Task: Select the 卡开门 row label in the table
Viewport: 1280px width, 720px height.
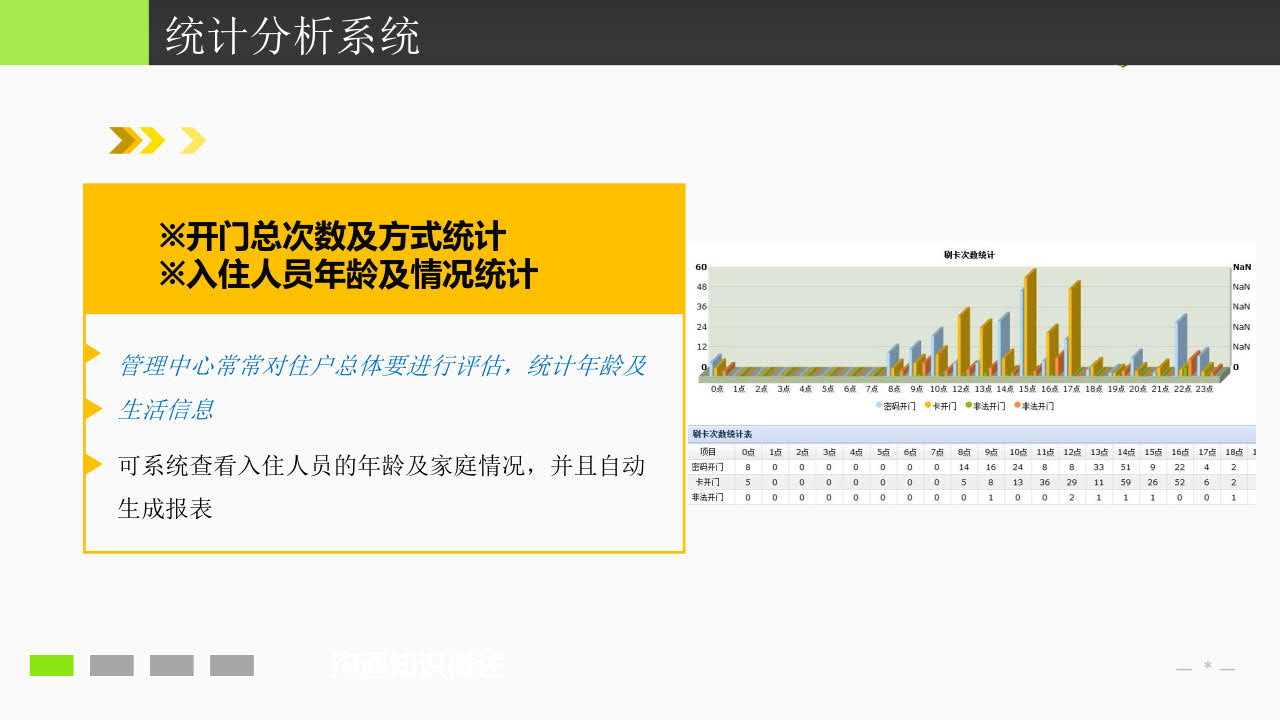Action: (x=709, y=482)
